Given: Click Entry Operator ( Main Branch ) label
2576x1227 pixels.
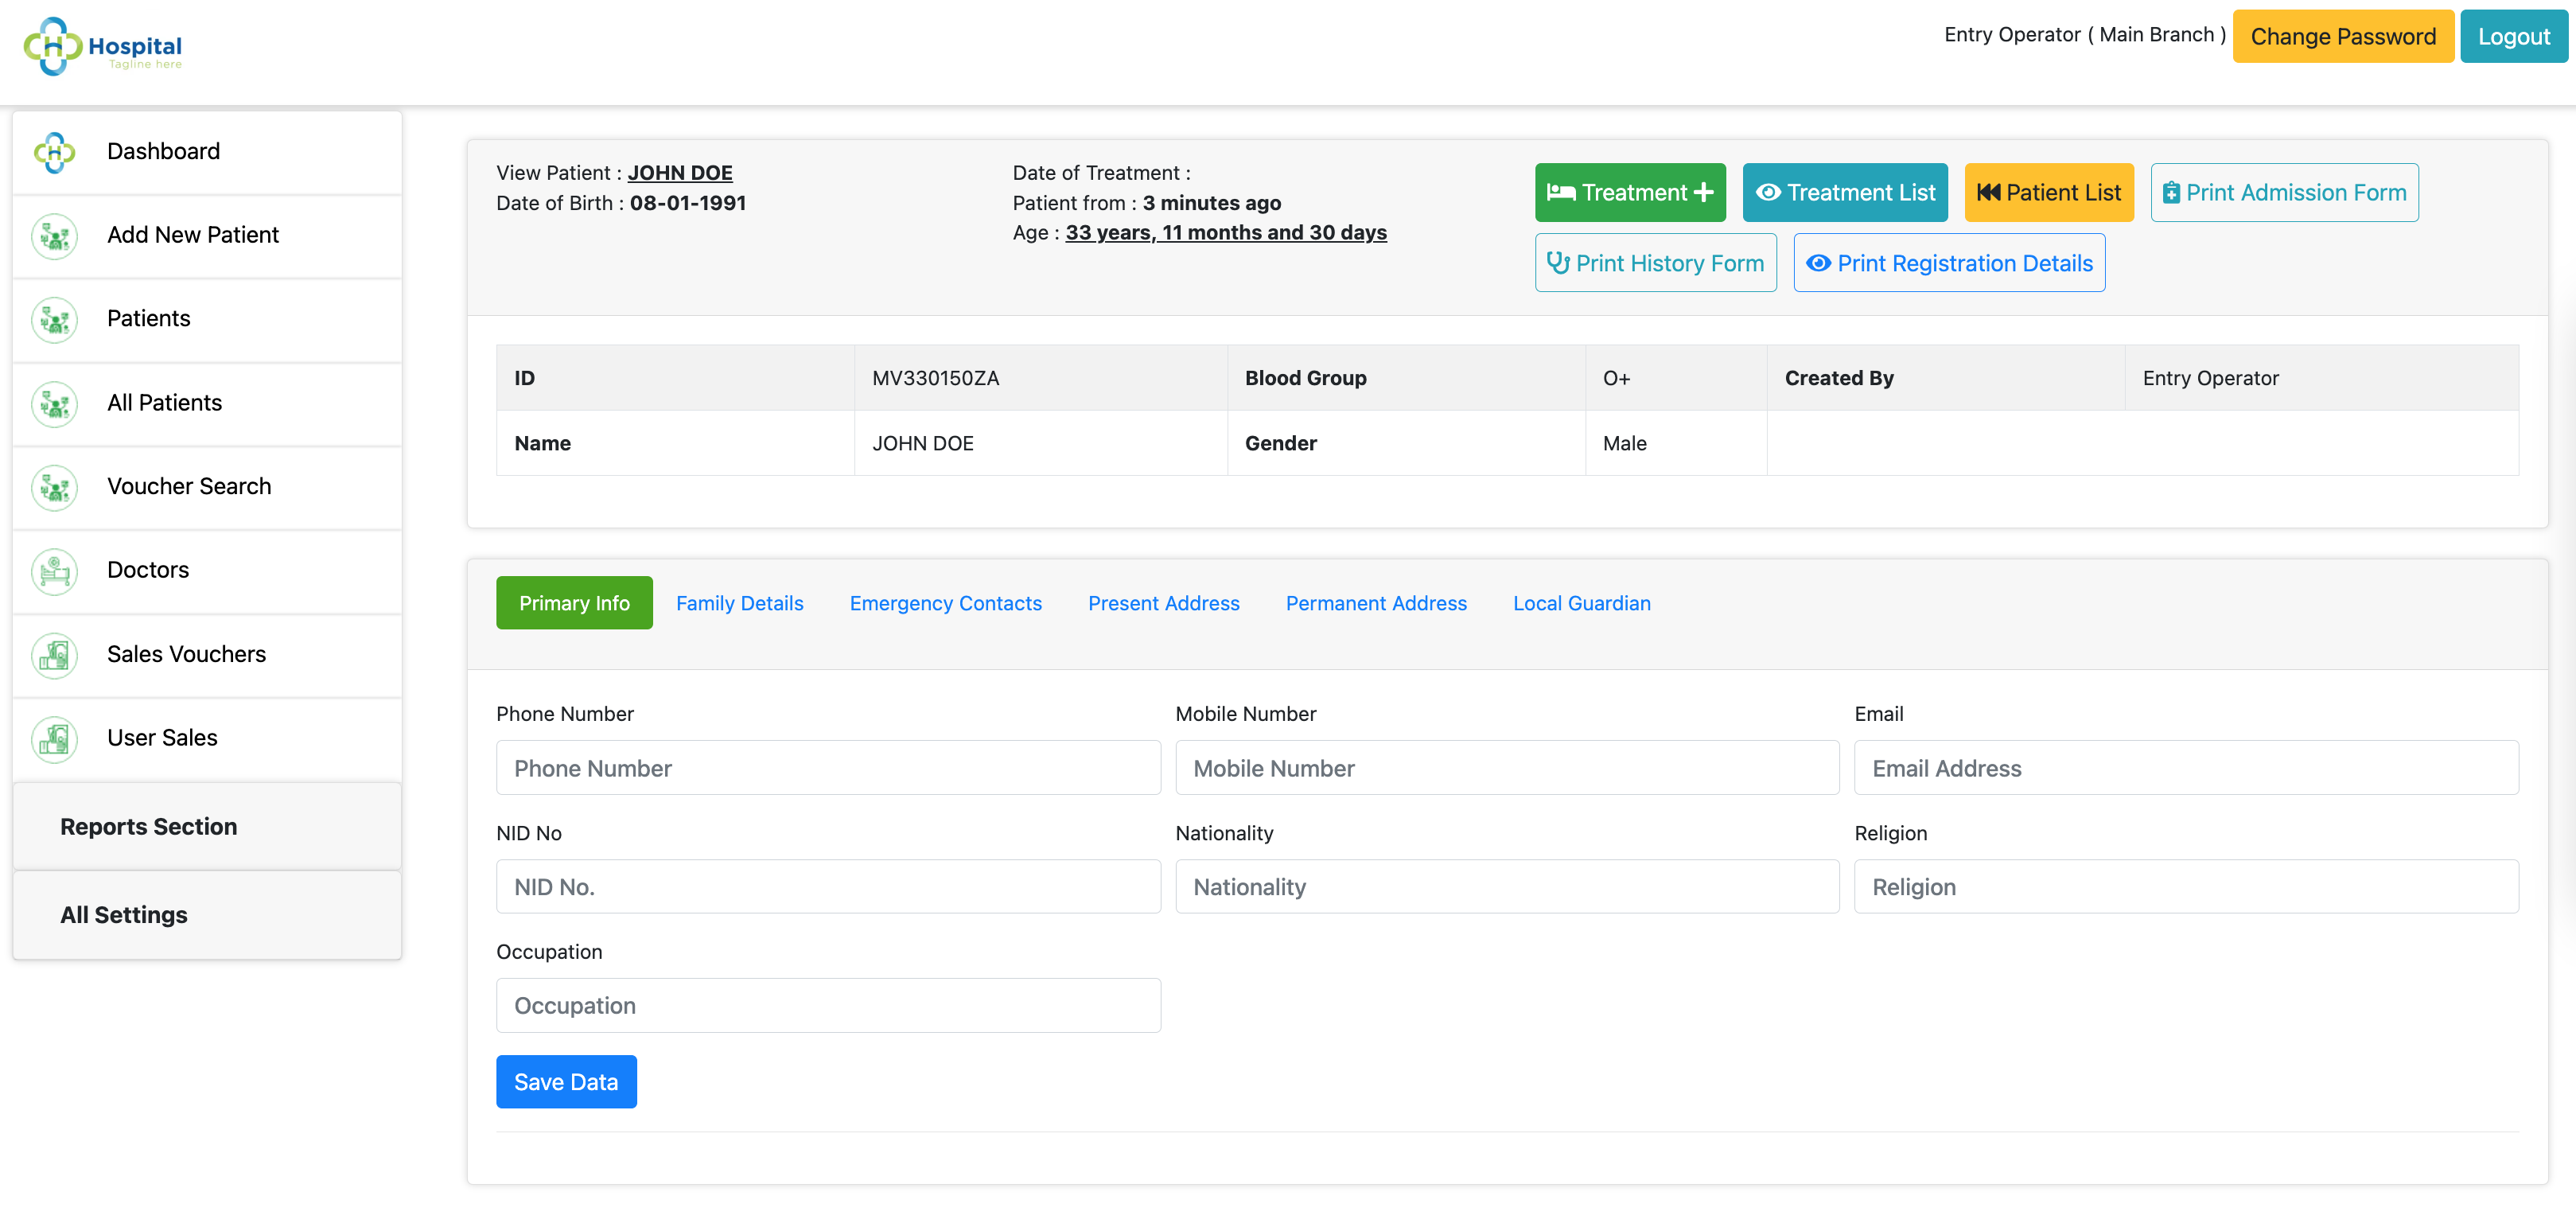Looking at the screenshot, I should (x=2085, y=35).
